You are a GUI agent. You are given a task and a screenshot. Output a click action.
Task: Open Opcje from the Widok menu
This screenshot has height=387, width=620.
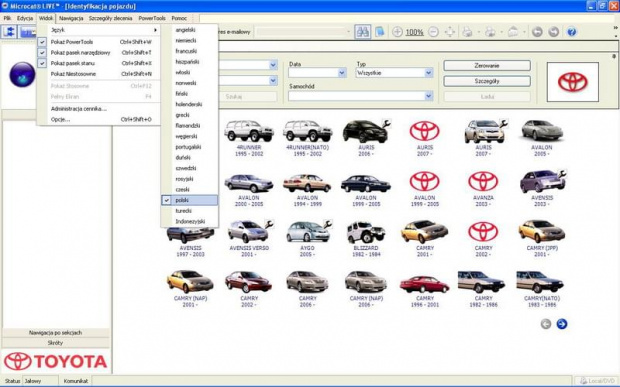[x=98, y=119]
